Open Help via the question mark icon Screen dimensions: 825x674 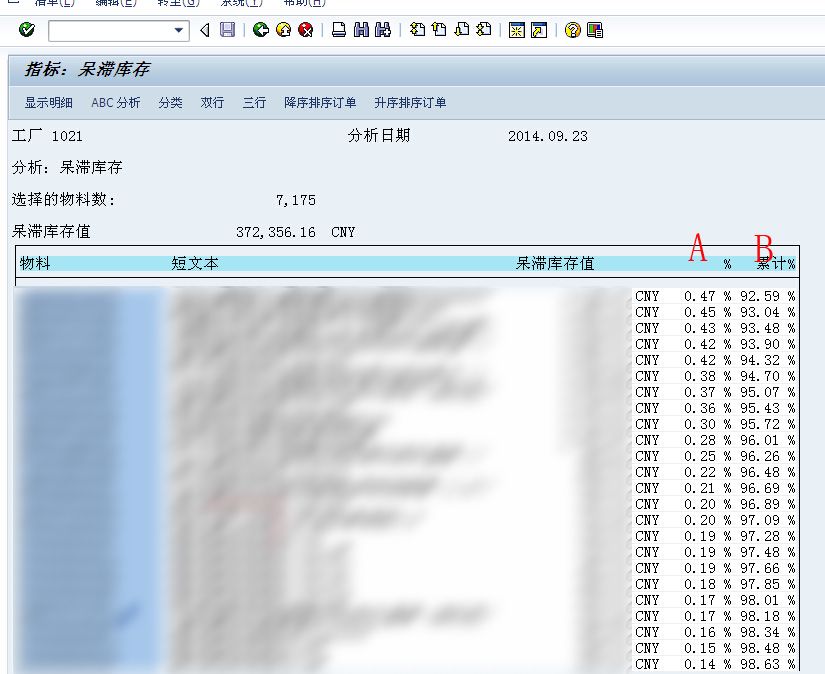point(573,31)
